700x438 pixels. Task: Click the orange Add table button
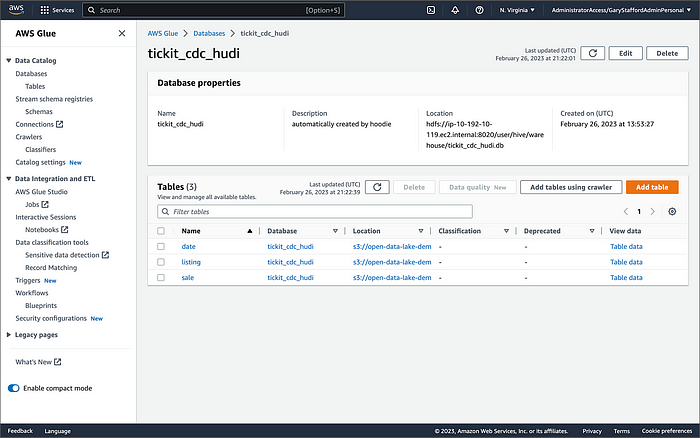(652, 187)
